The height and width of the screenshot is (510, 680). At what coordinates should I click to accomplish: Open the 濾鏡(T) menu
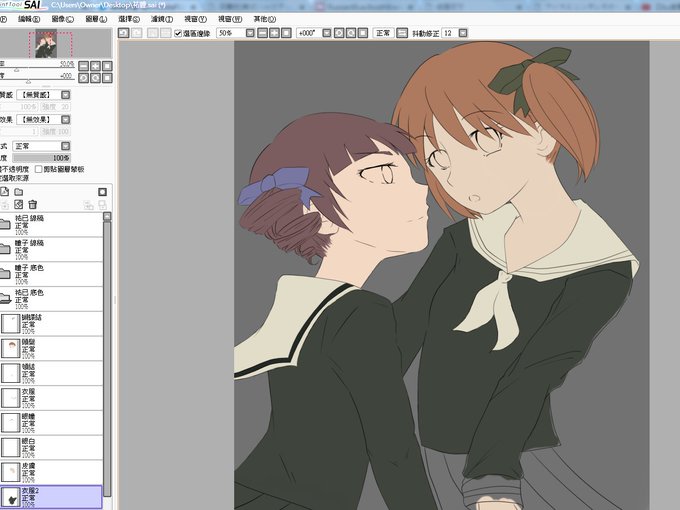point(162,19)
